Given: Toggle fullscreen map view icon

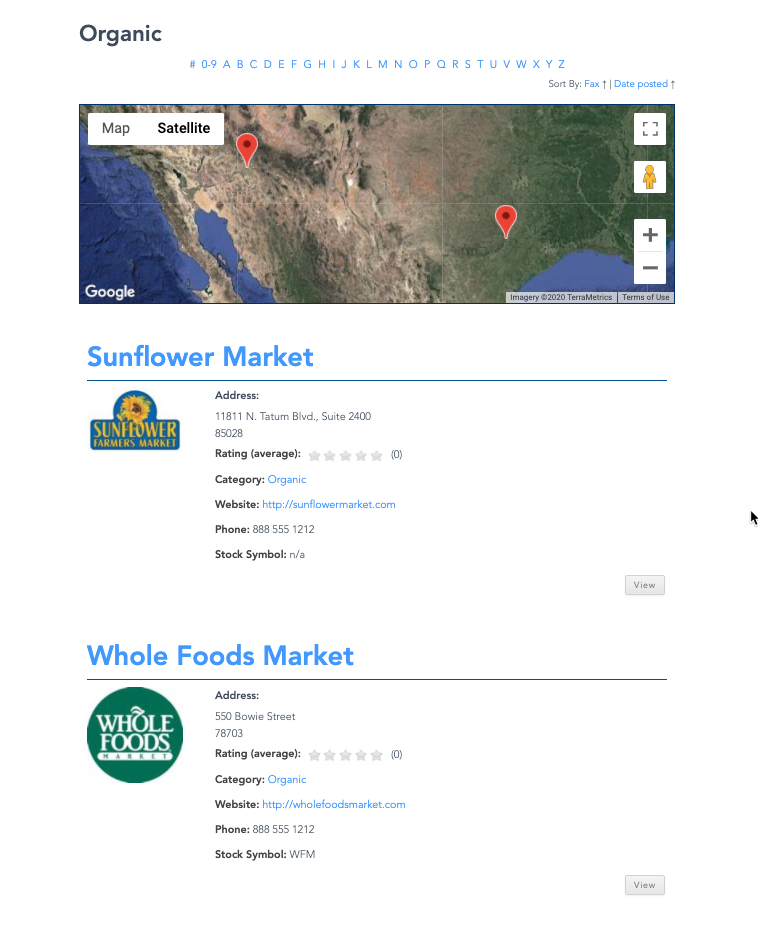Looking at the screenshot, I should pos(650,129).
